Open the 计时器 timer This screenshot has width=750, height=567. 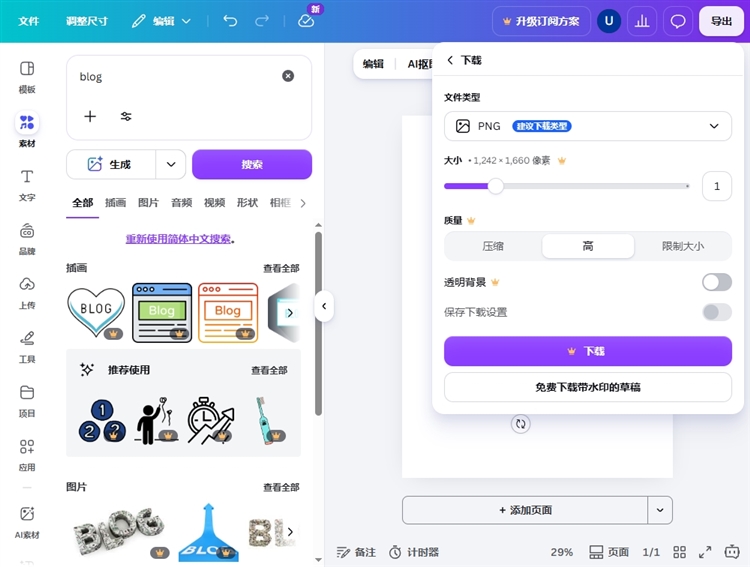pos(414,552)
